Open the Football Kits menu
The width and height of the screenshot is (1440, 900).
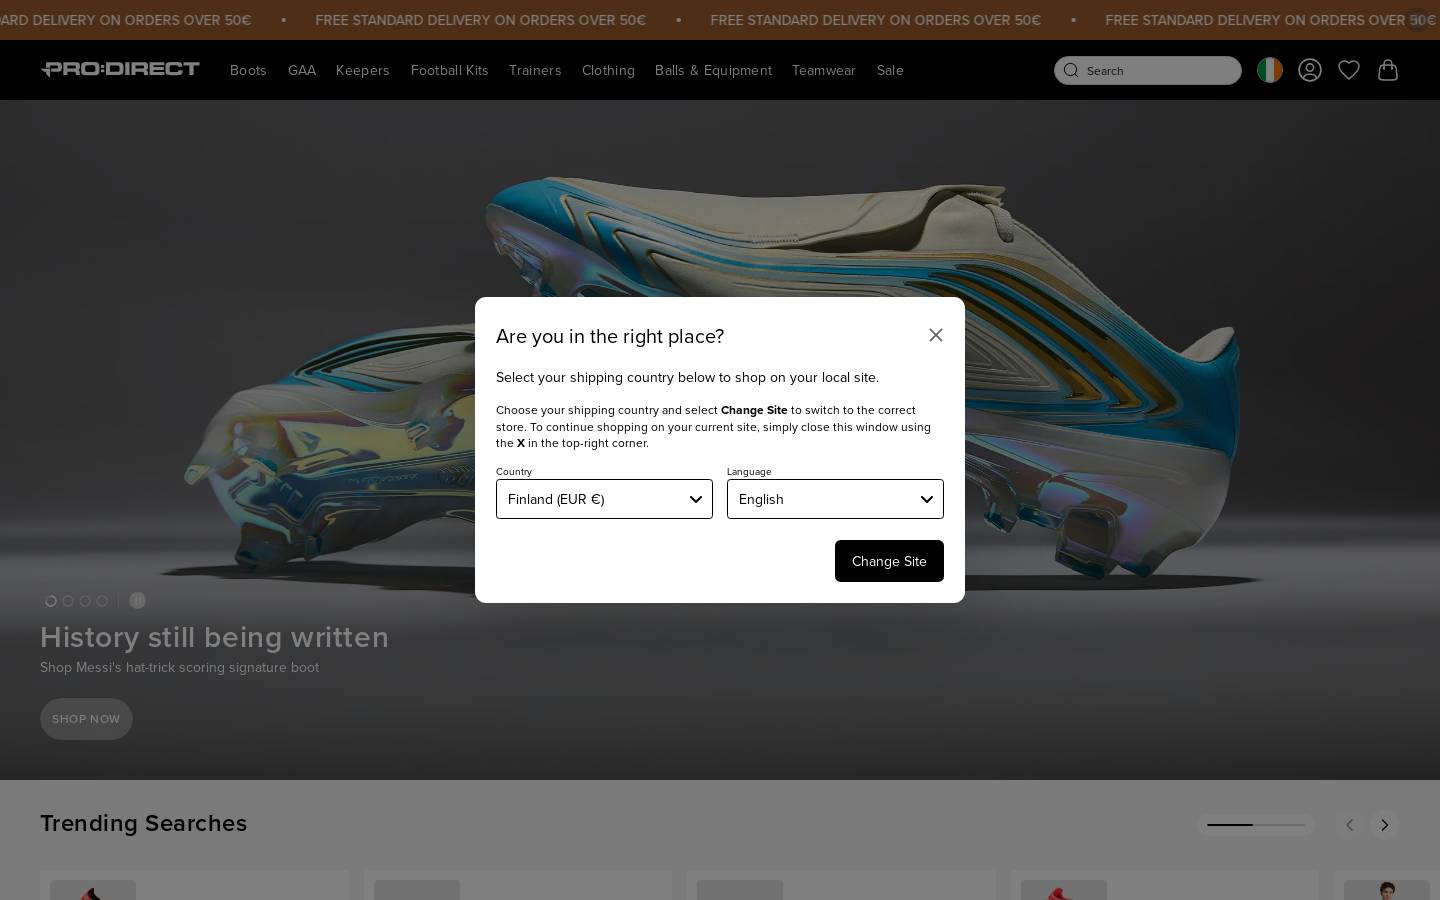(x=449, y=70)
